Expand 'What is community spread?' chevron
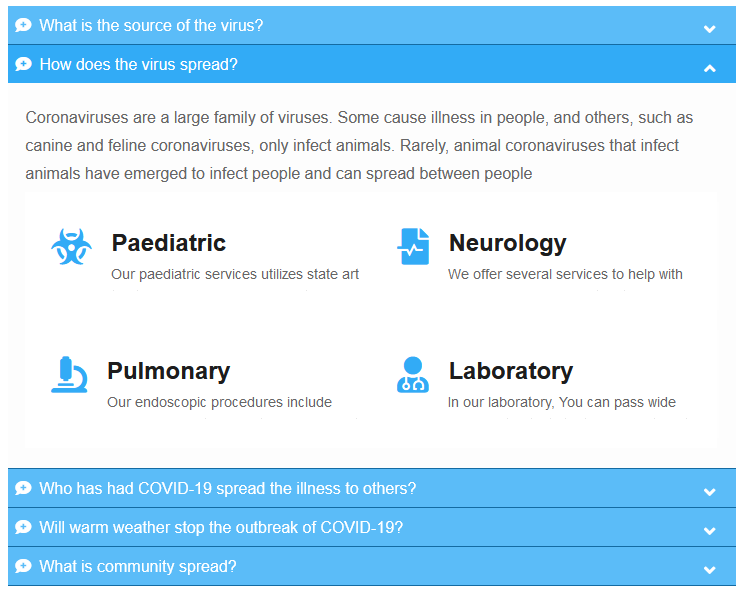 tap(710, 570)
